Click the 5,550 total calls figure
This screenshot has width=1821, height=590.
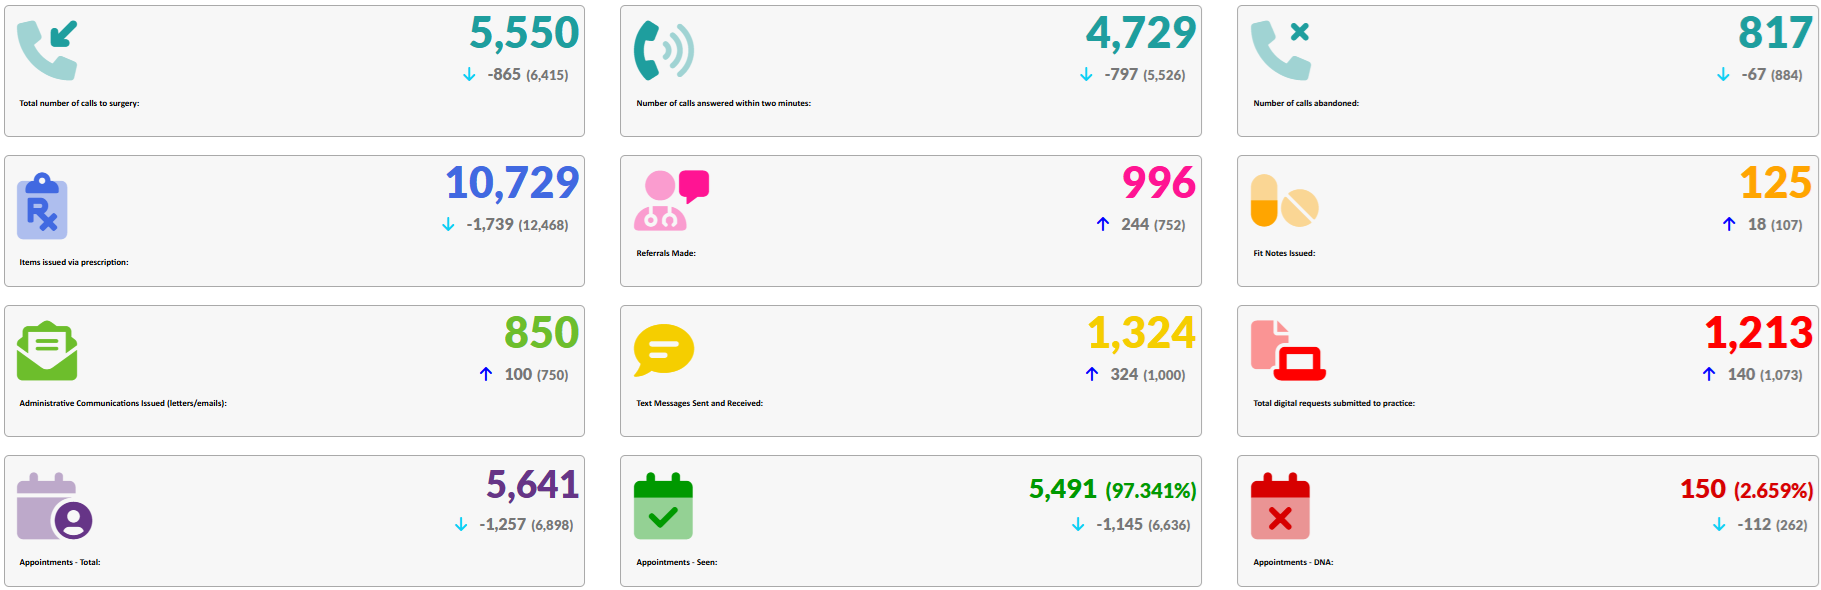pos(524,33)
